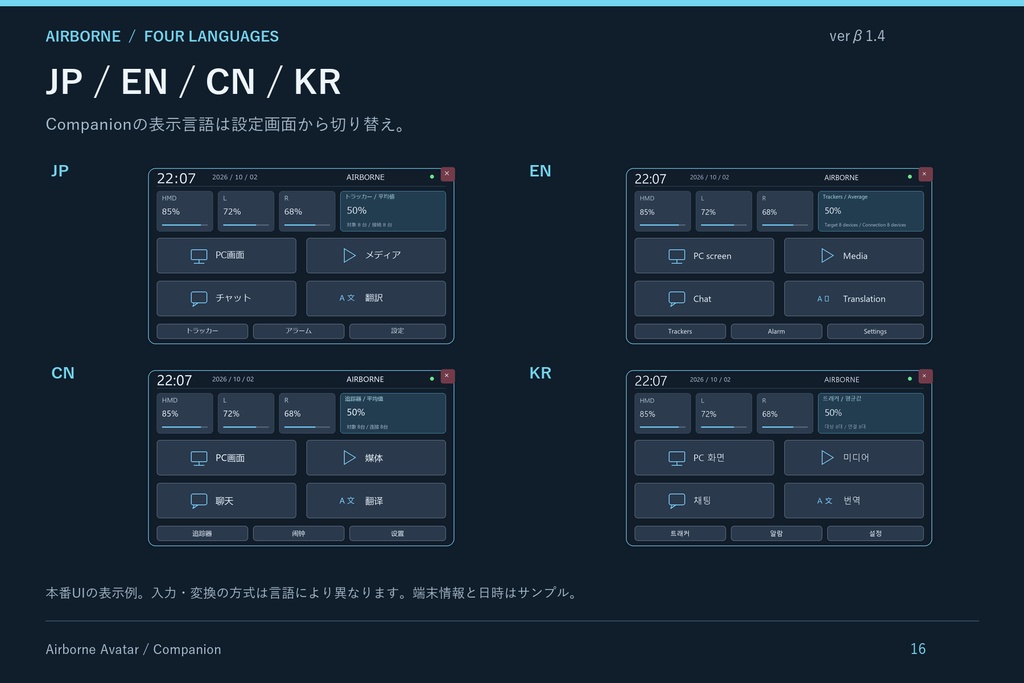This screenshot has height=683, width=1024.
Task: Open the '設定' button in the JP panel
Action: (x=398, y=331)
